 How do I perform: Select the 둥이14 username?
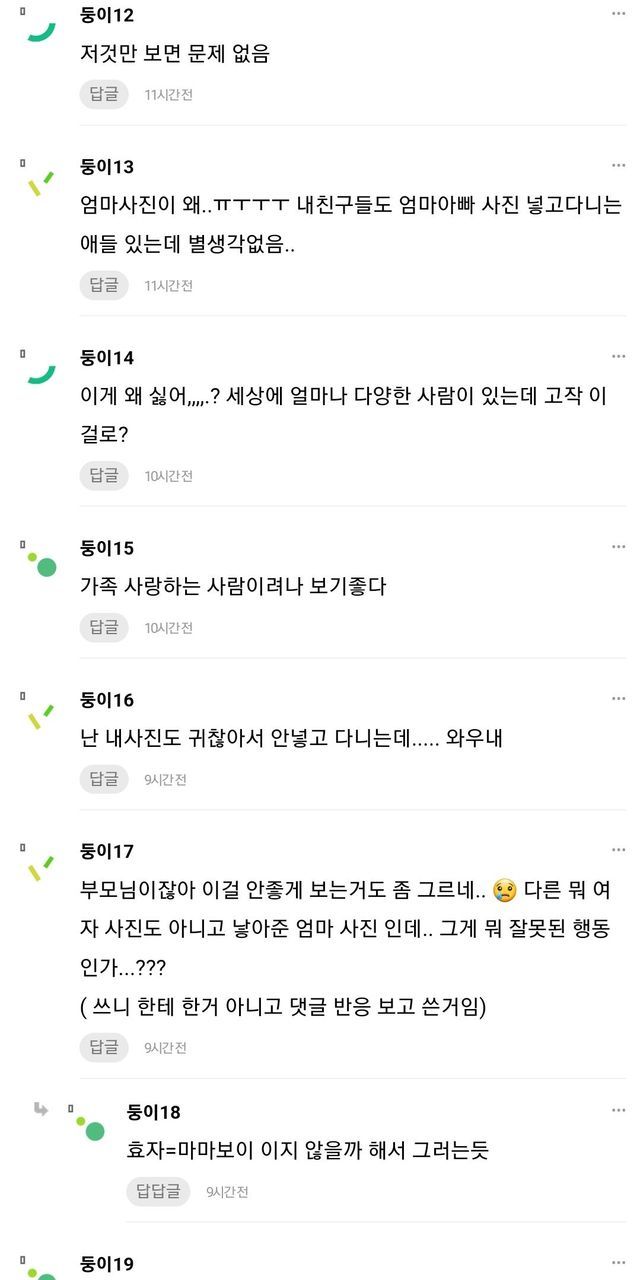pyautogui.click(x=107, y=358)
